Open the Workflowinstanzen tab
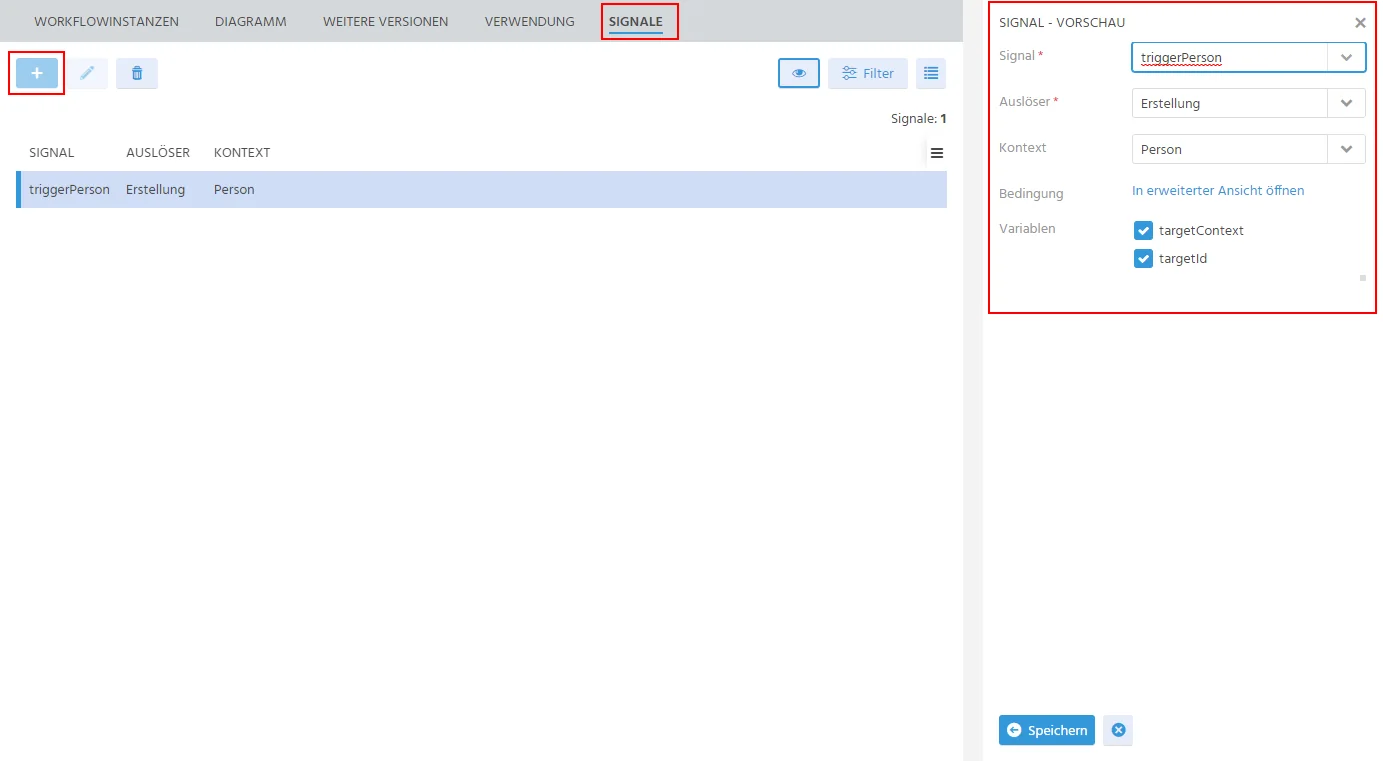Image resolution: width=1383 pixels, height=761 pixels. 106,21
